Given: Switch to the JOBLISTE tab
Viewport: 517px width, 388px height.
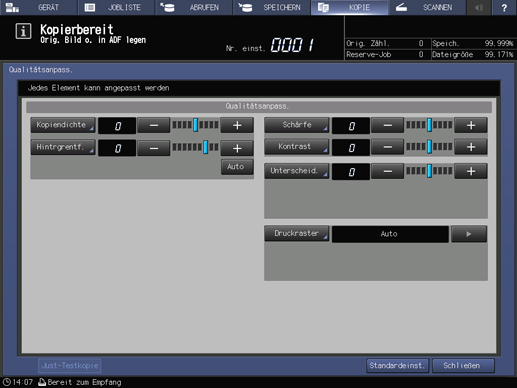Looking at the screenshot, I should click(x=116, y=7).
